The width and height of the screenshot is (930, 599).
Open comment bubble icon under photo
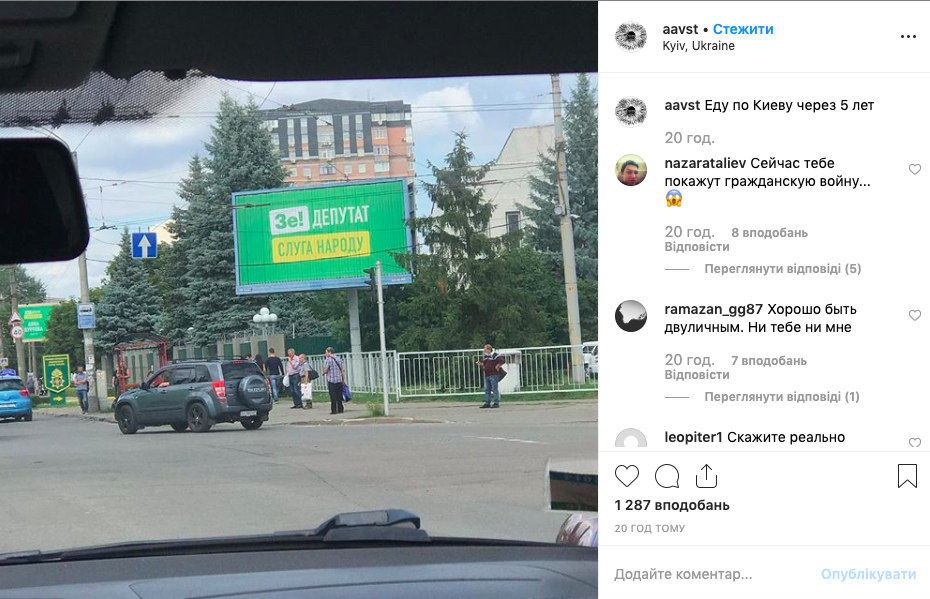667,476
